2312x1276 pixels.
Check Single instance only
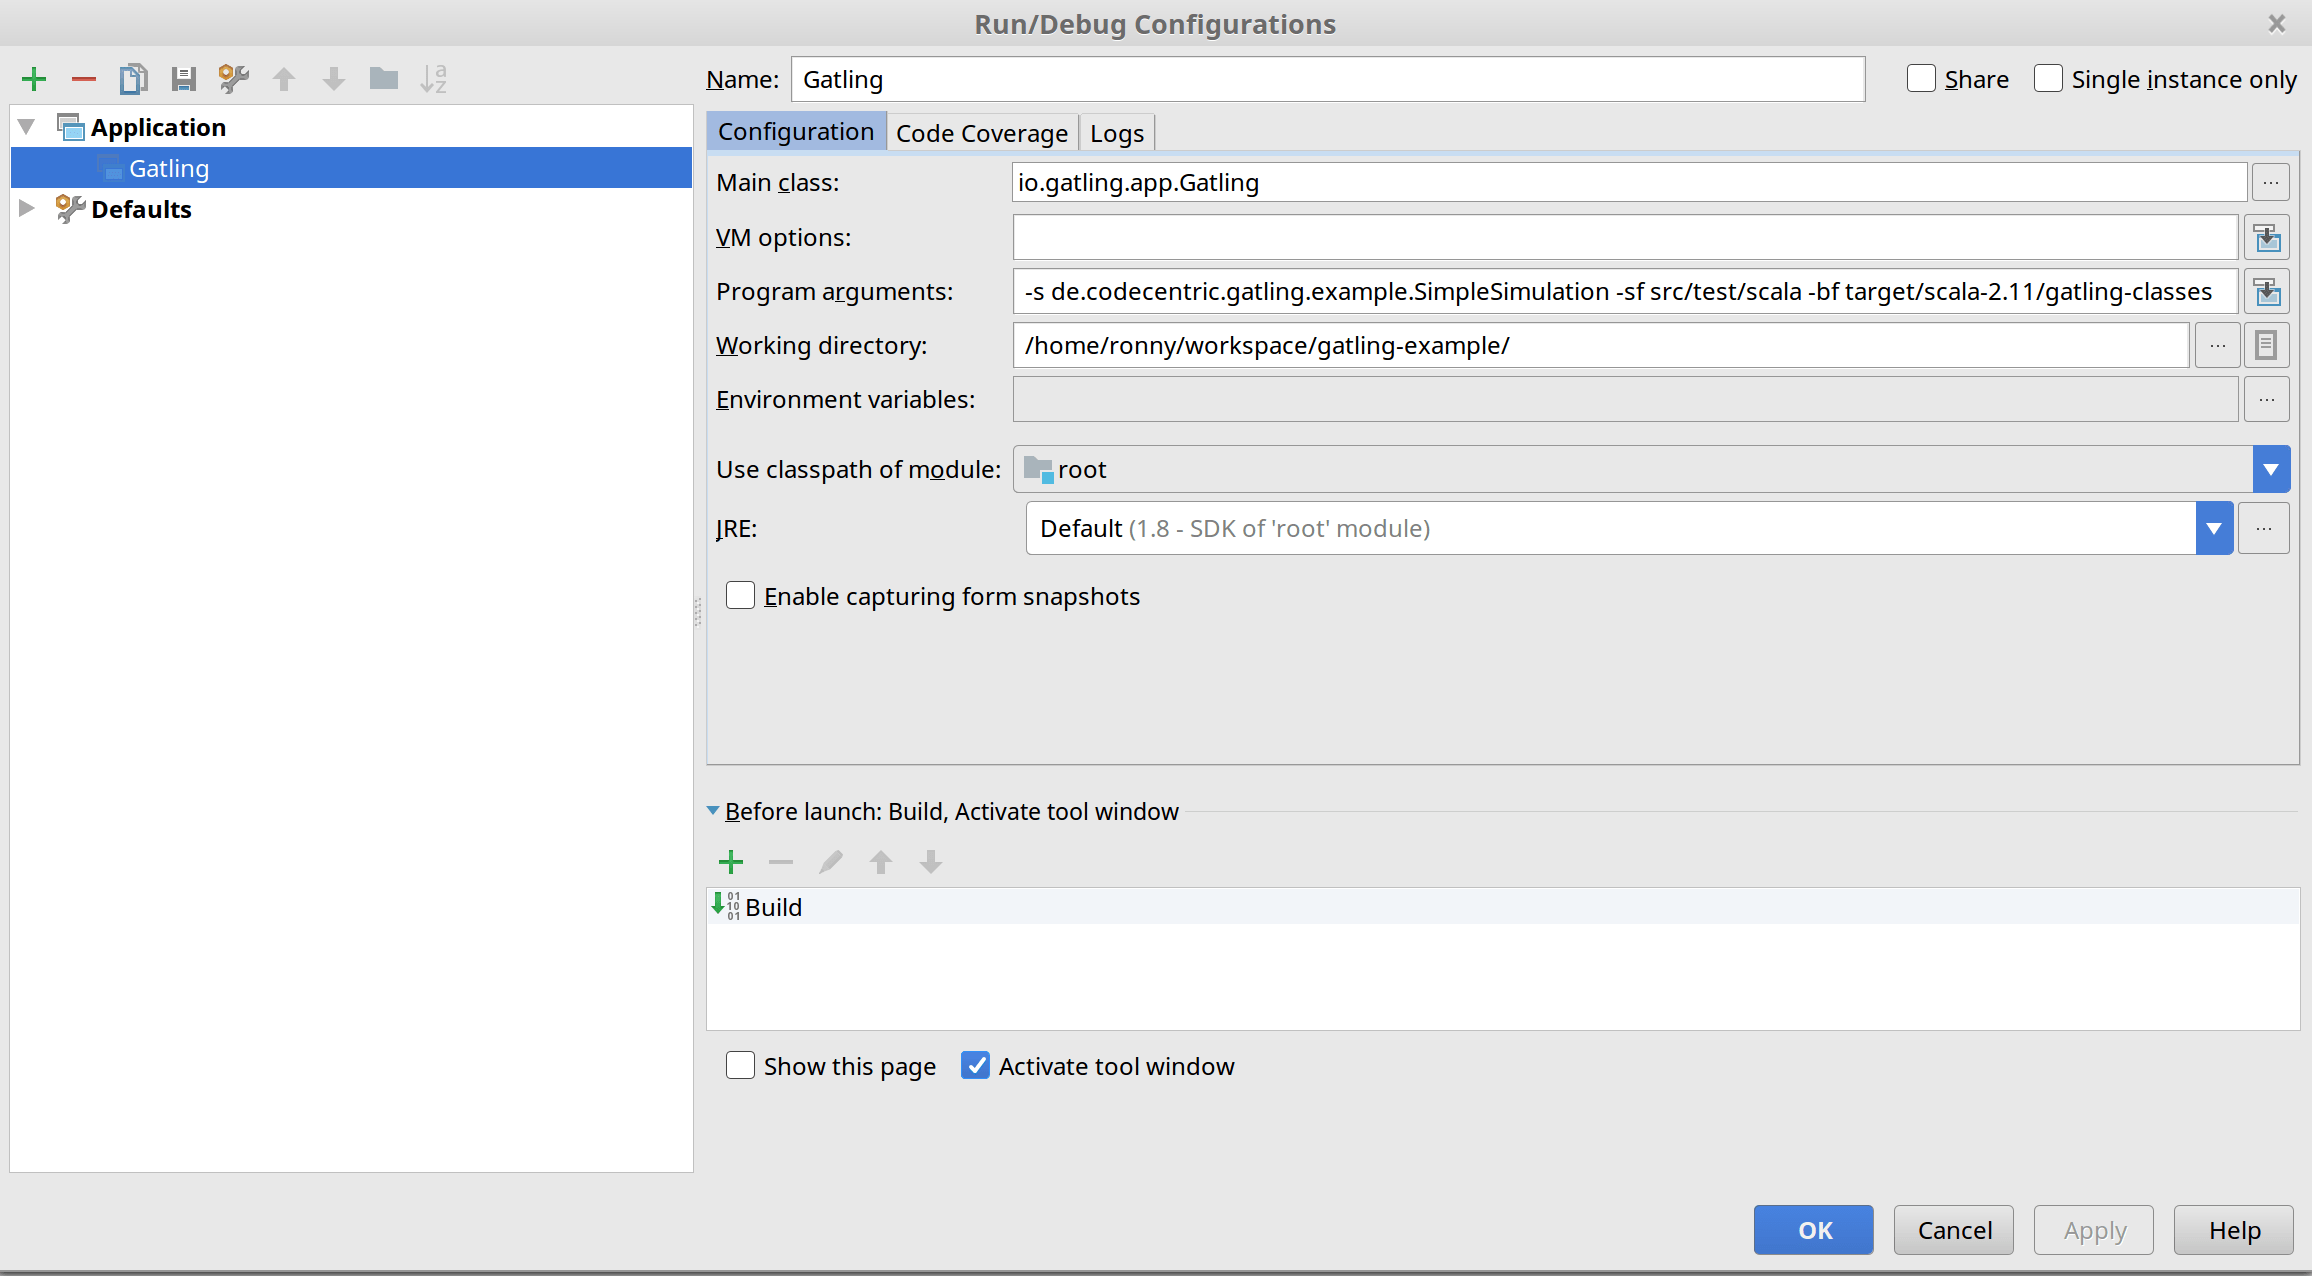2048,79
